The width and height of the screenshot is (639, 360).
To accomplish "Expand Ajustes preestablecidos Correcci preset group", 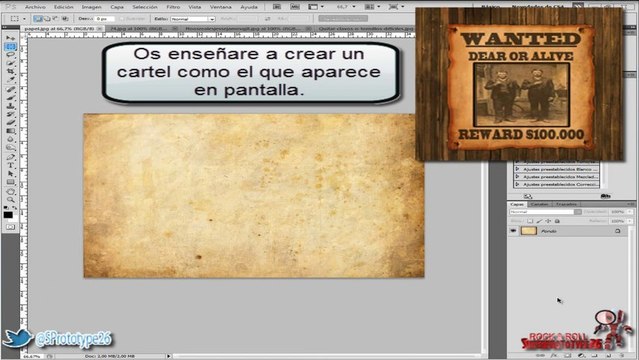I will pos(517,184).
